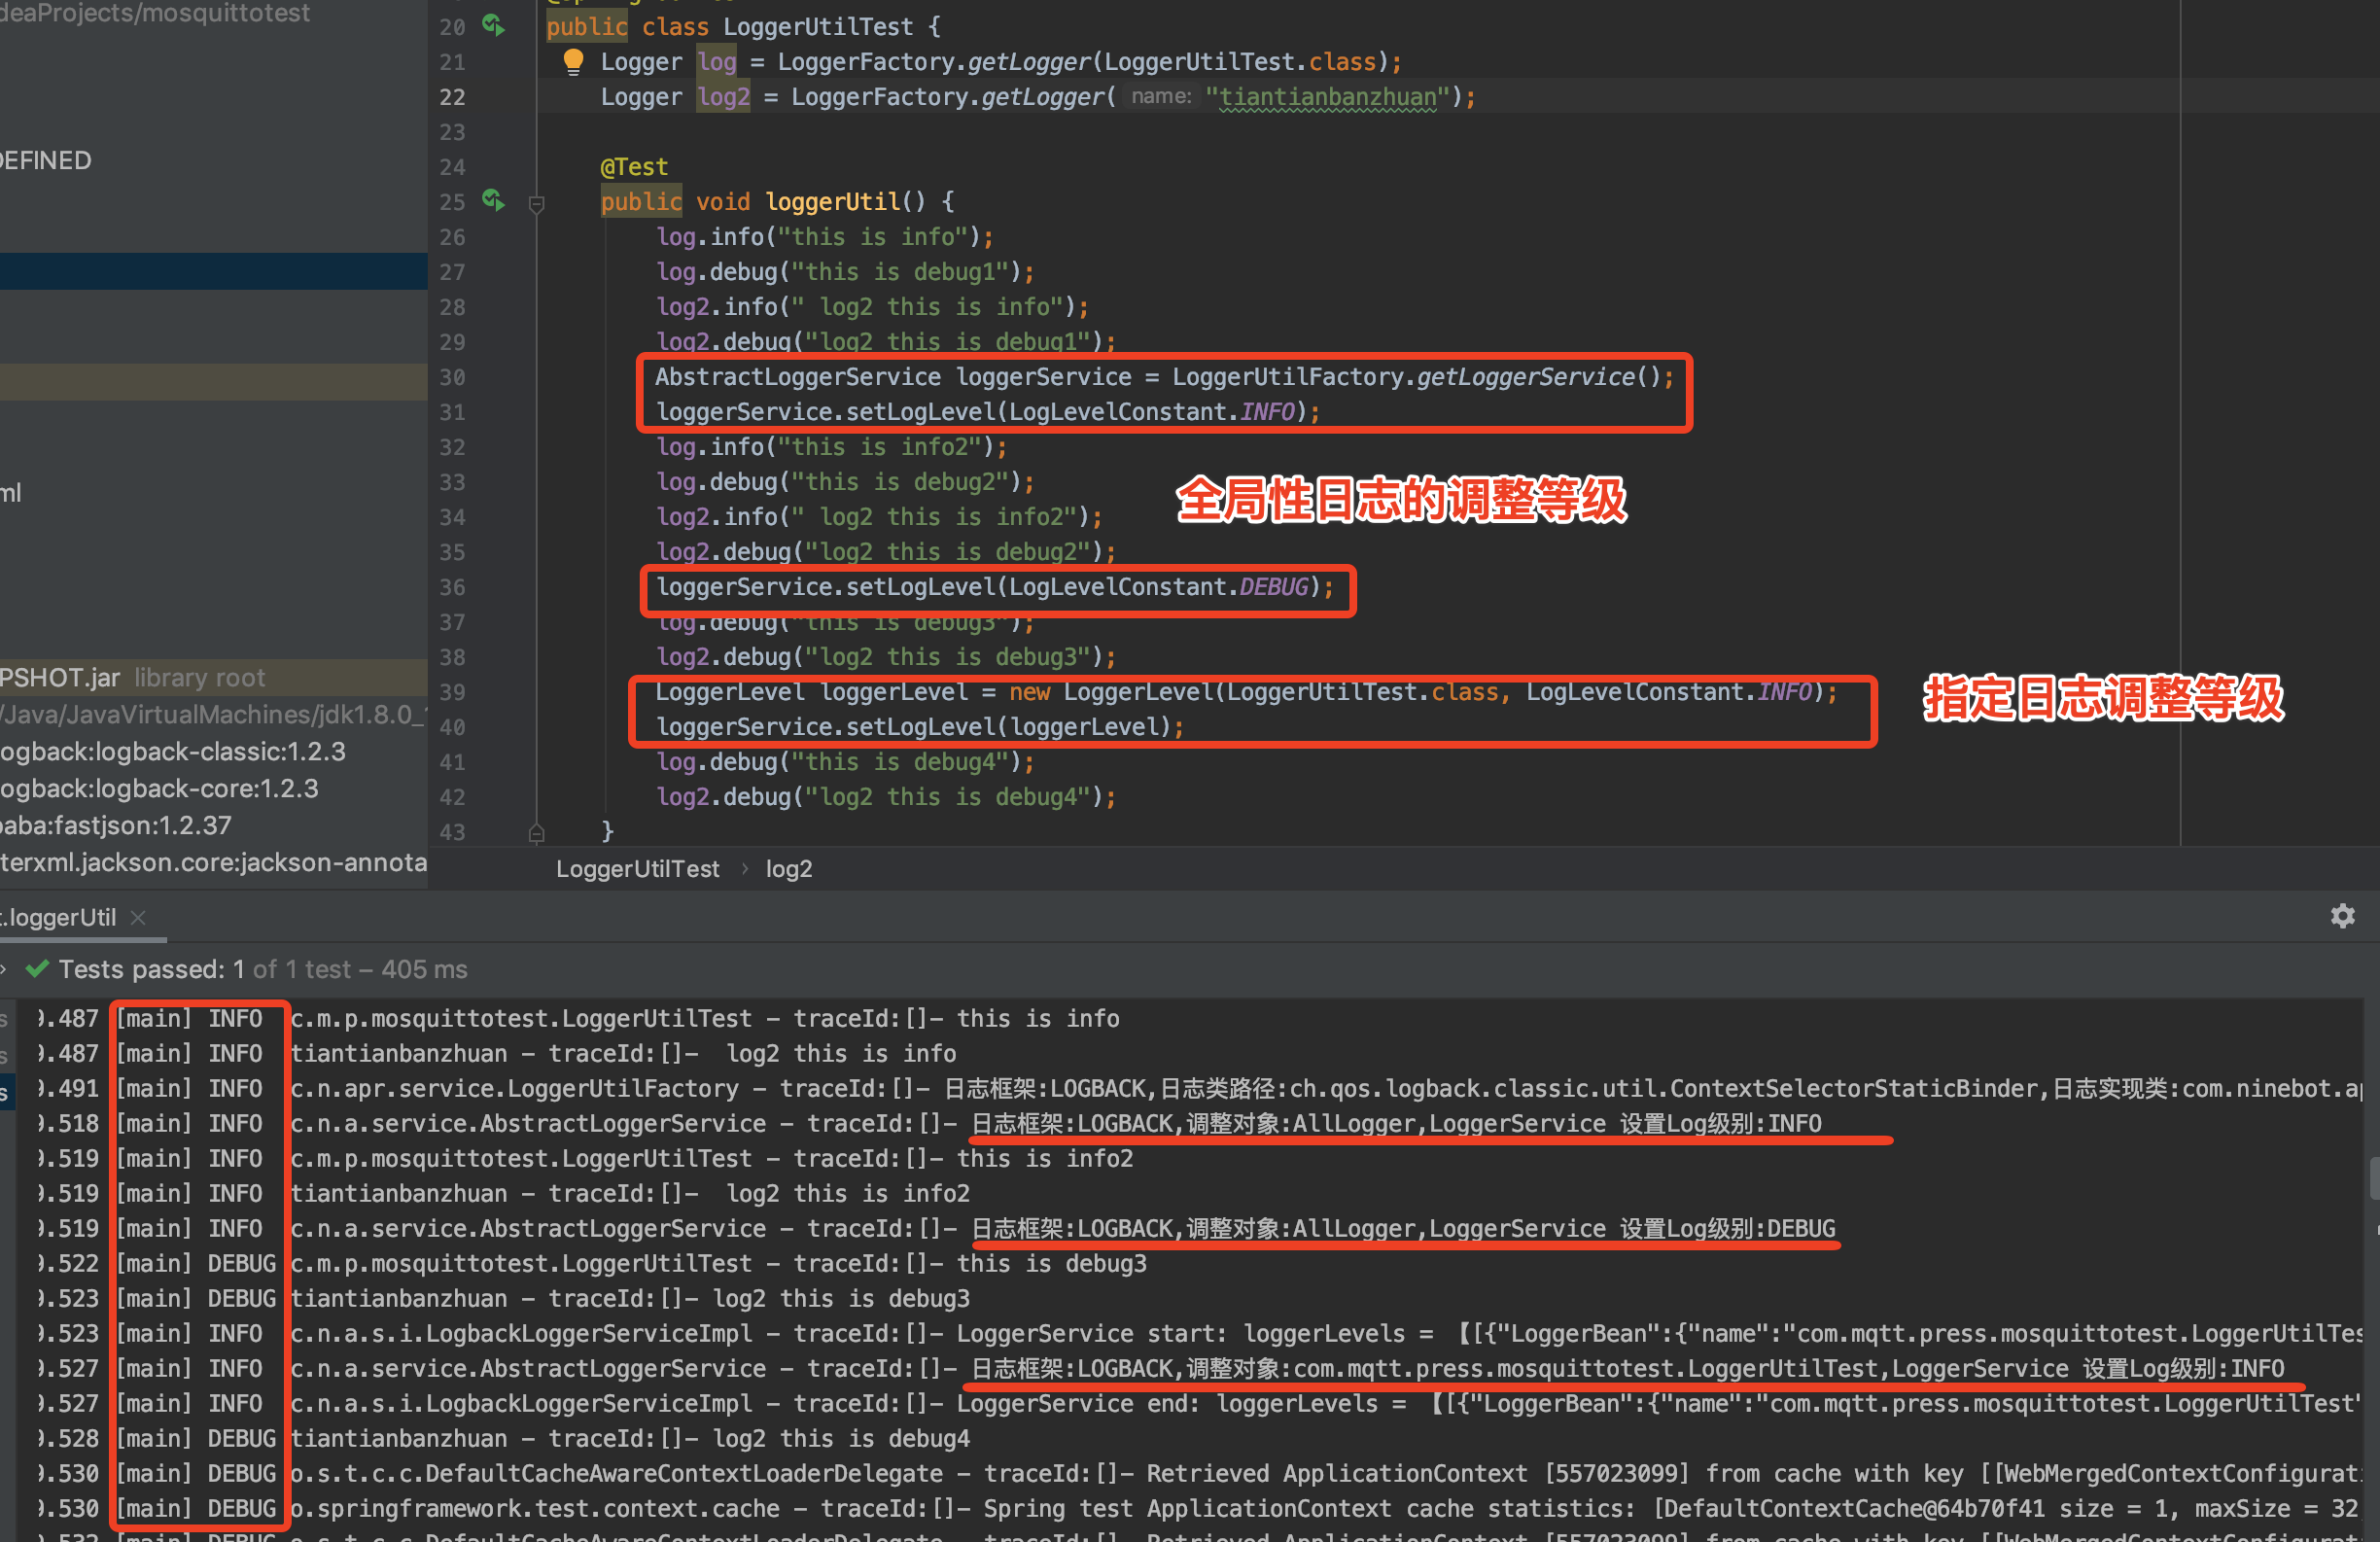Open the run panel settings gear
The width and height of the screenshot is (2380, 1542).
click(x=2342, y=916)
